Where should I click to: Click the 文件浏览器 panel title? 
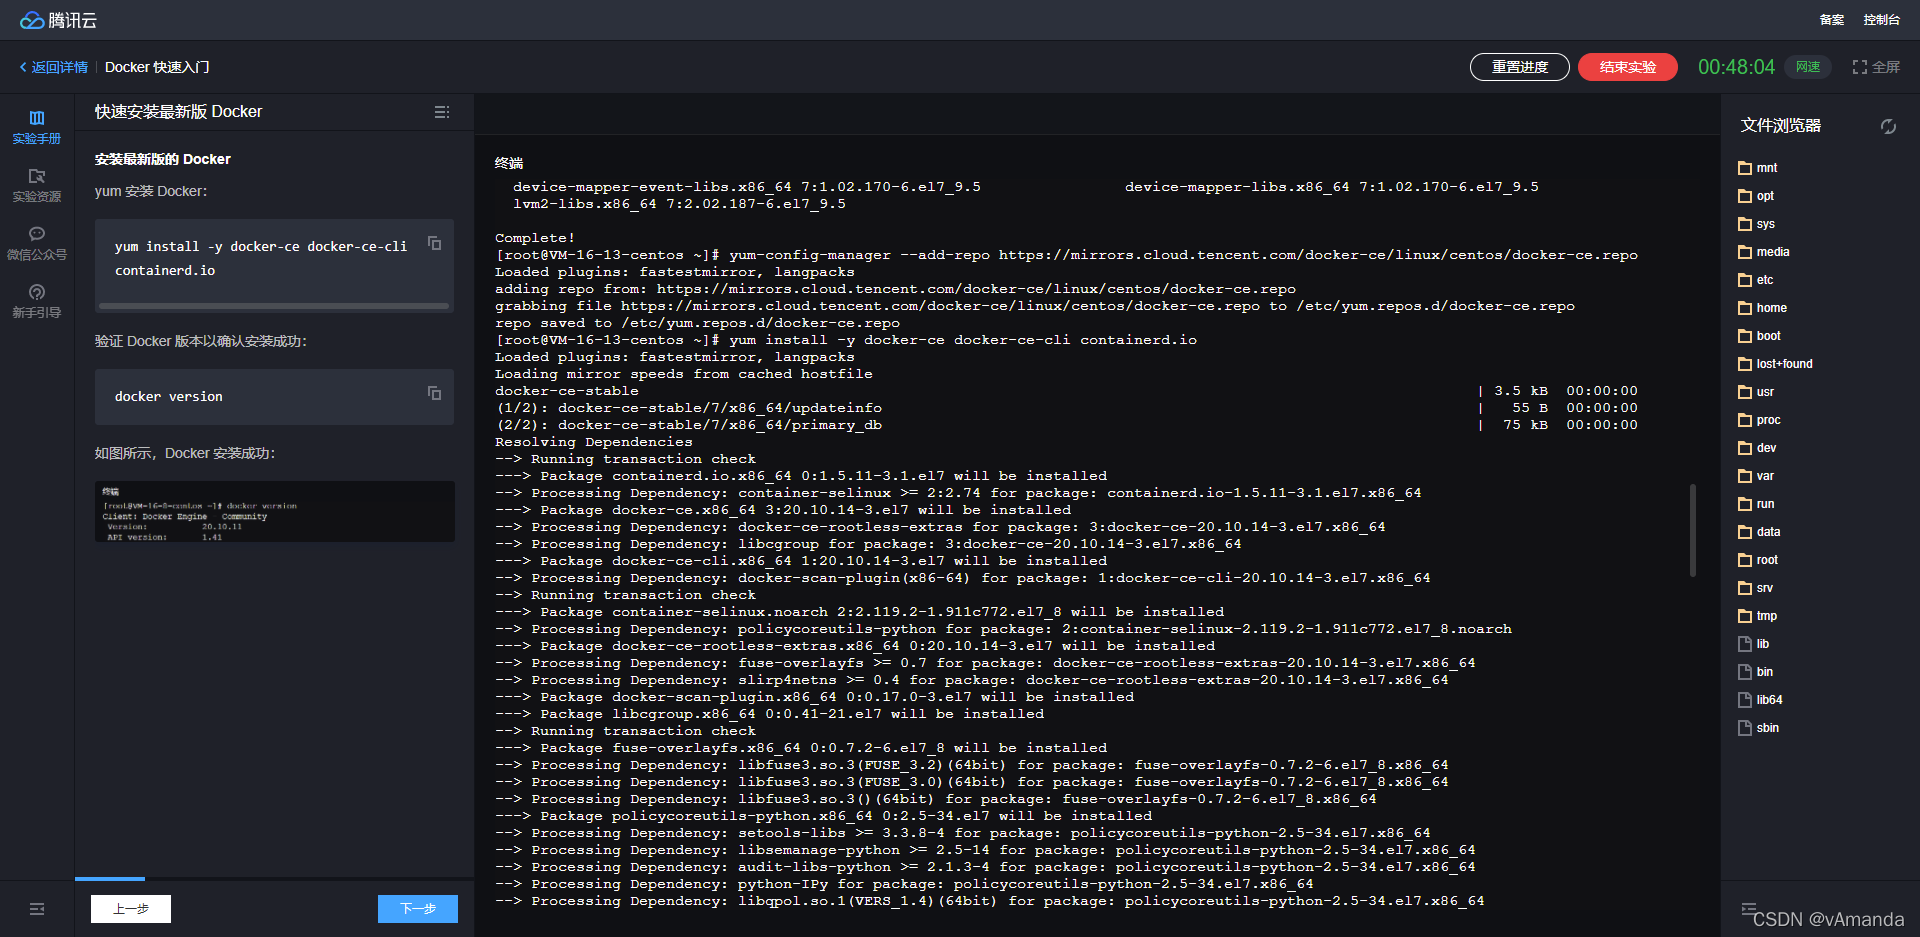coord(1780,126)
